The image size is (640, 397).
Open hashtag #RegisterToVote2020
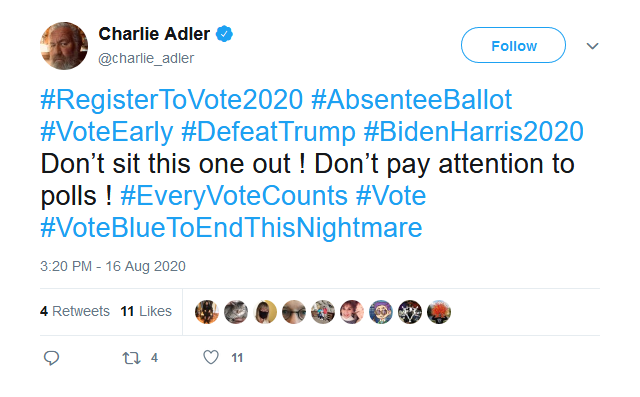(x=171, y=99)
